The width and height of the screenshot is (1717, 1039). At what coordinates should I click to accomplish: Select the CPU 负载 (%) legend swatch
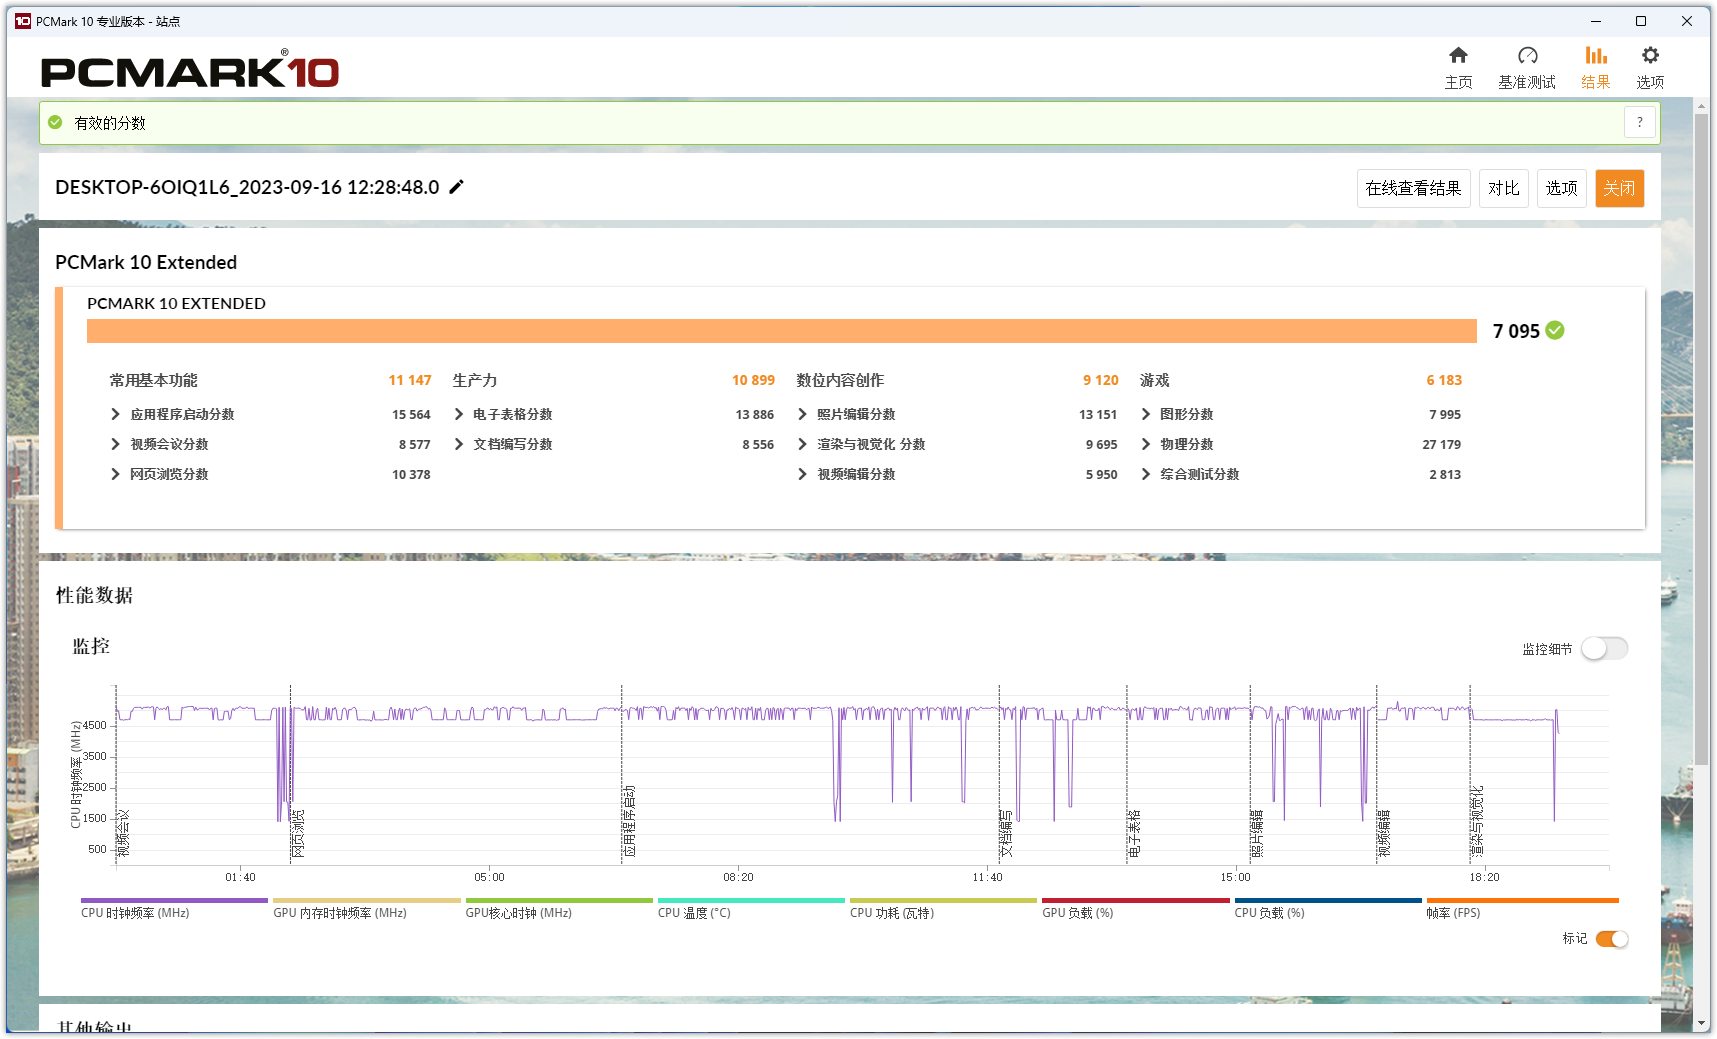[1327, 901]
